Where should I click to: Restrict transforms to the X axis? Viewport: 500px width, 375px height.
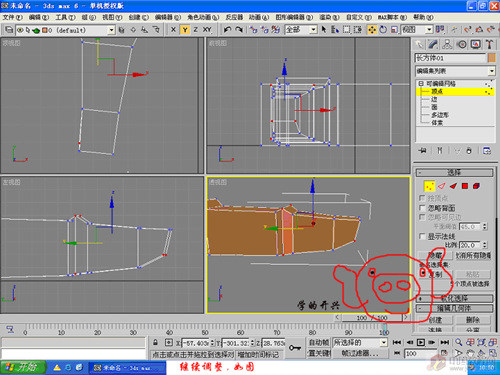(x=173, y=30)
